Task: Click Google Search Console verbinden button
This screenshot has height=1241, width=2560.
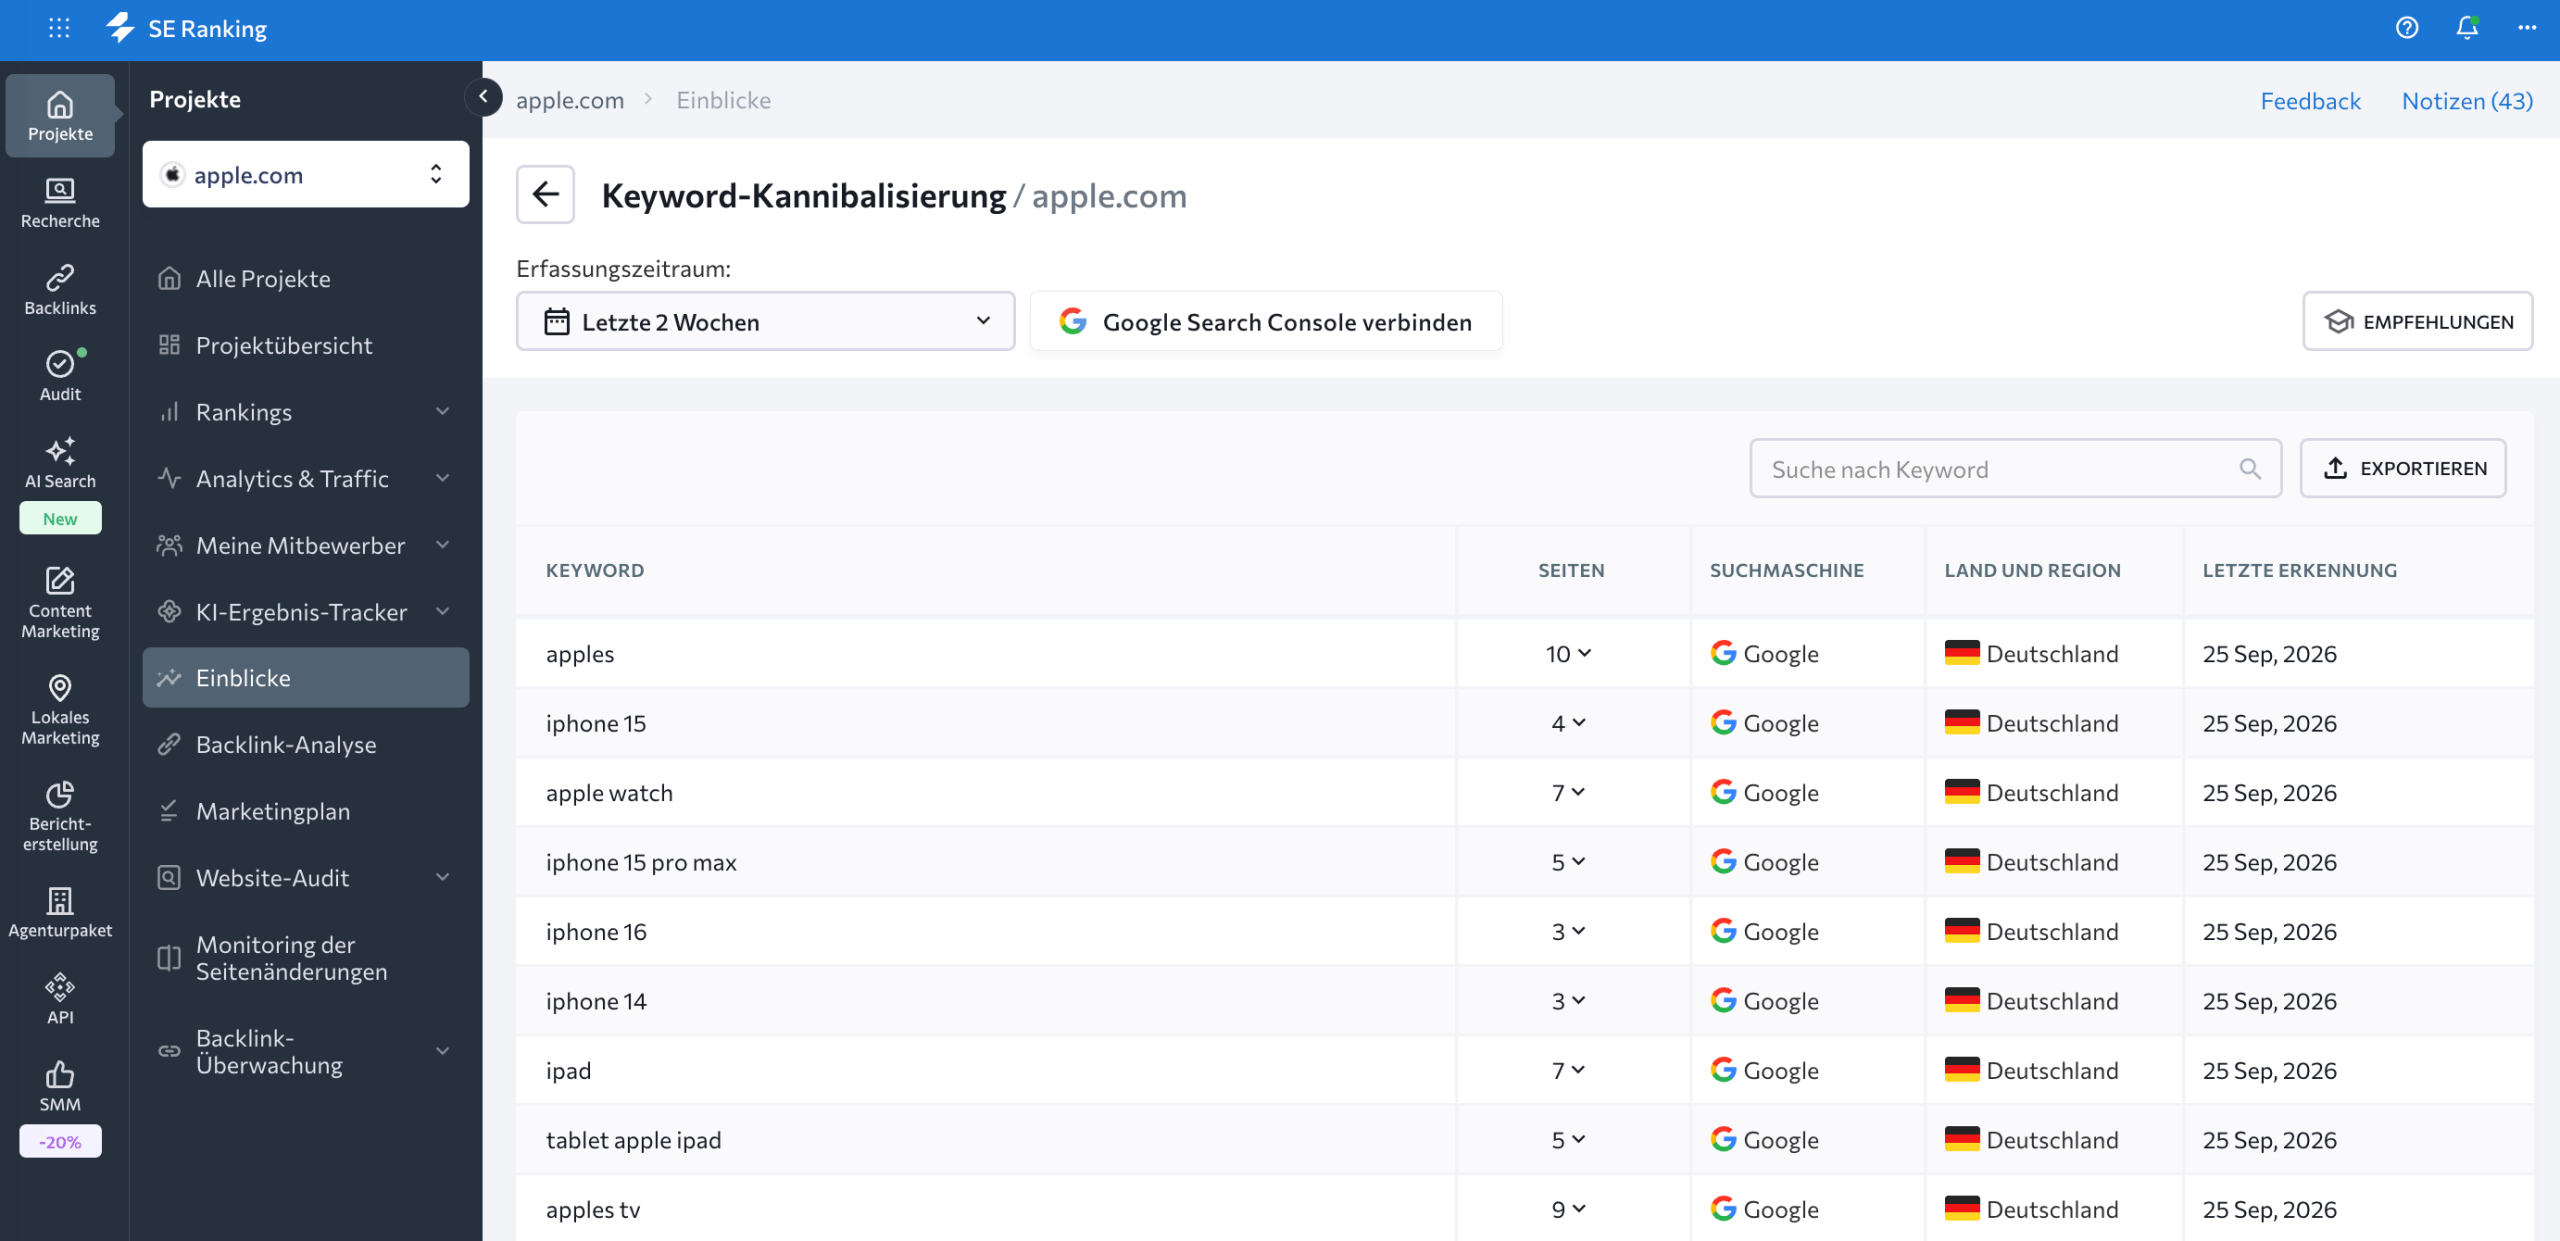Action: point(1266,321)
